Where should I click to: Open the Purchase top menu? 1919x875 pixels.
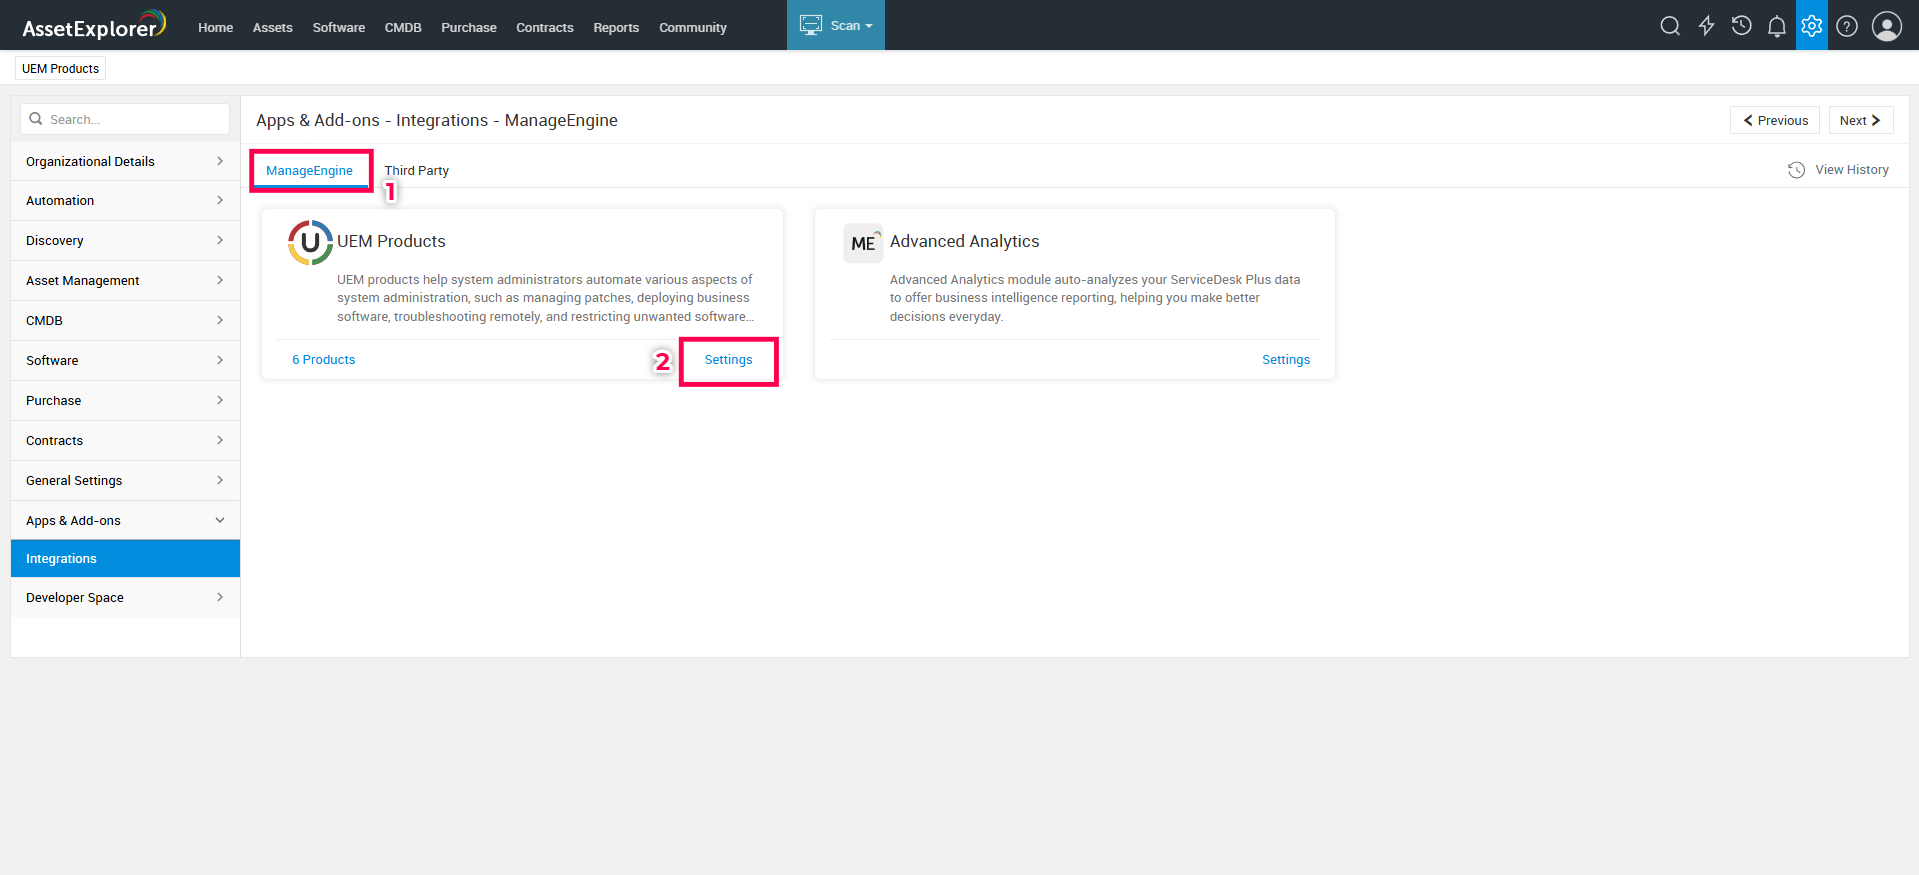(x=469, y=28)
